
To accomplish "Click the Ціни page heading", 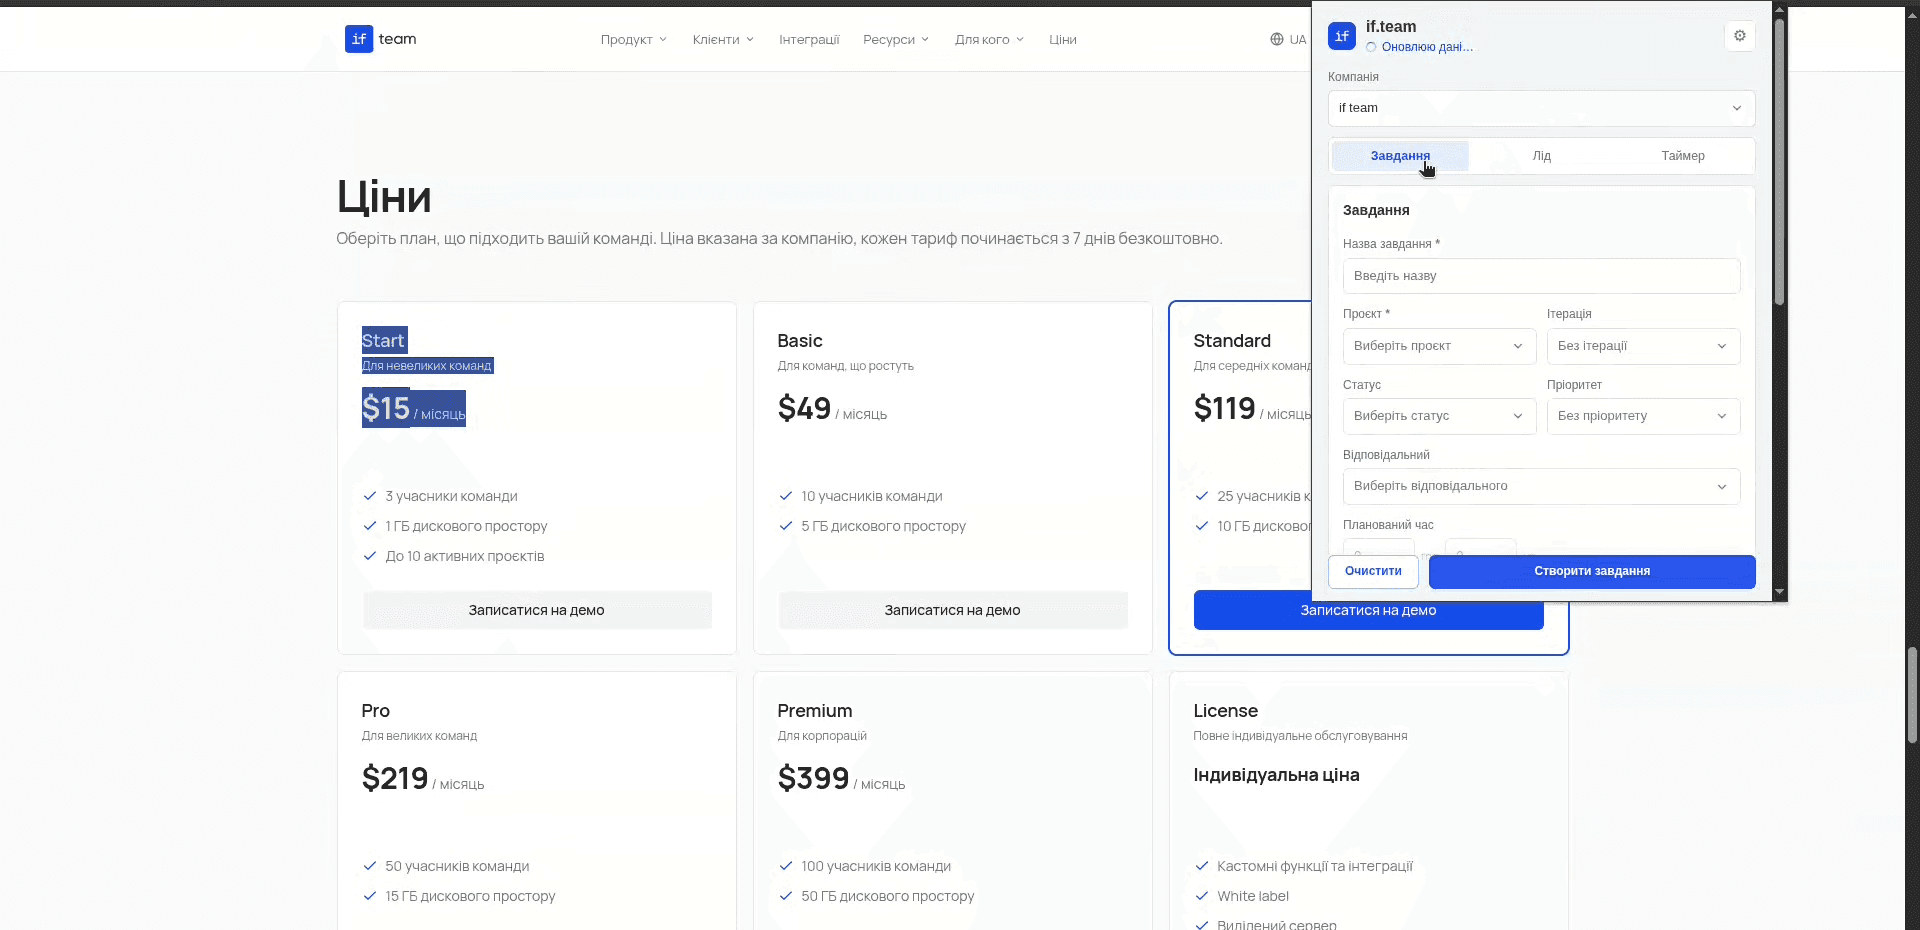I will point(384,197).
